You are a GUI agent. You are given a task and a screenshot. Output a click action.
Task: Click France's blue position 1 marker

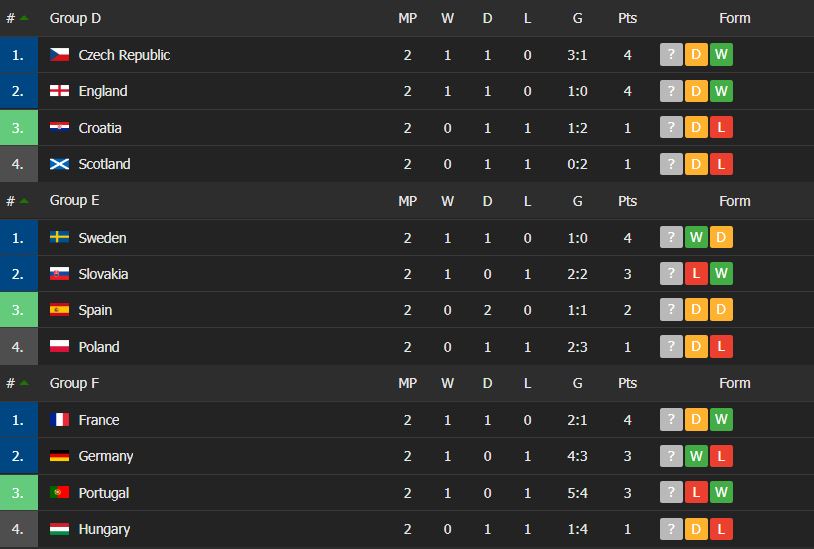click(x=19, y=419)
